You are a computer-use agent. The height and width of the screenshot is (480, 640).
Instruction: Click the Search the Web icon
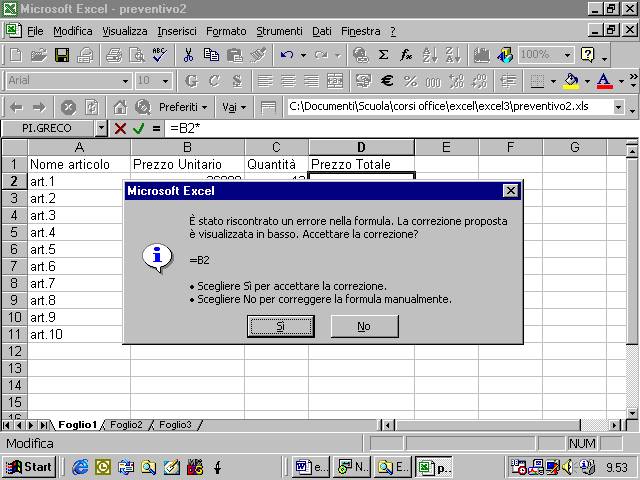[143, 107]
